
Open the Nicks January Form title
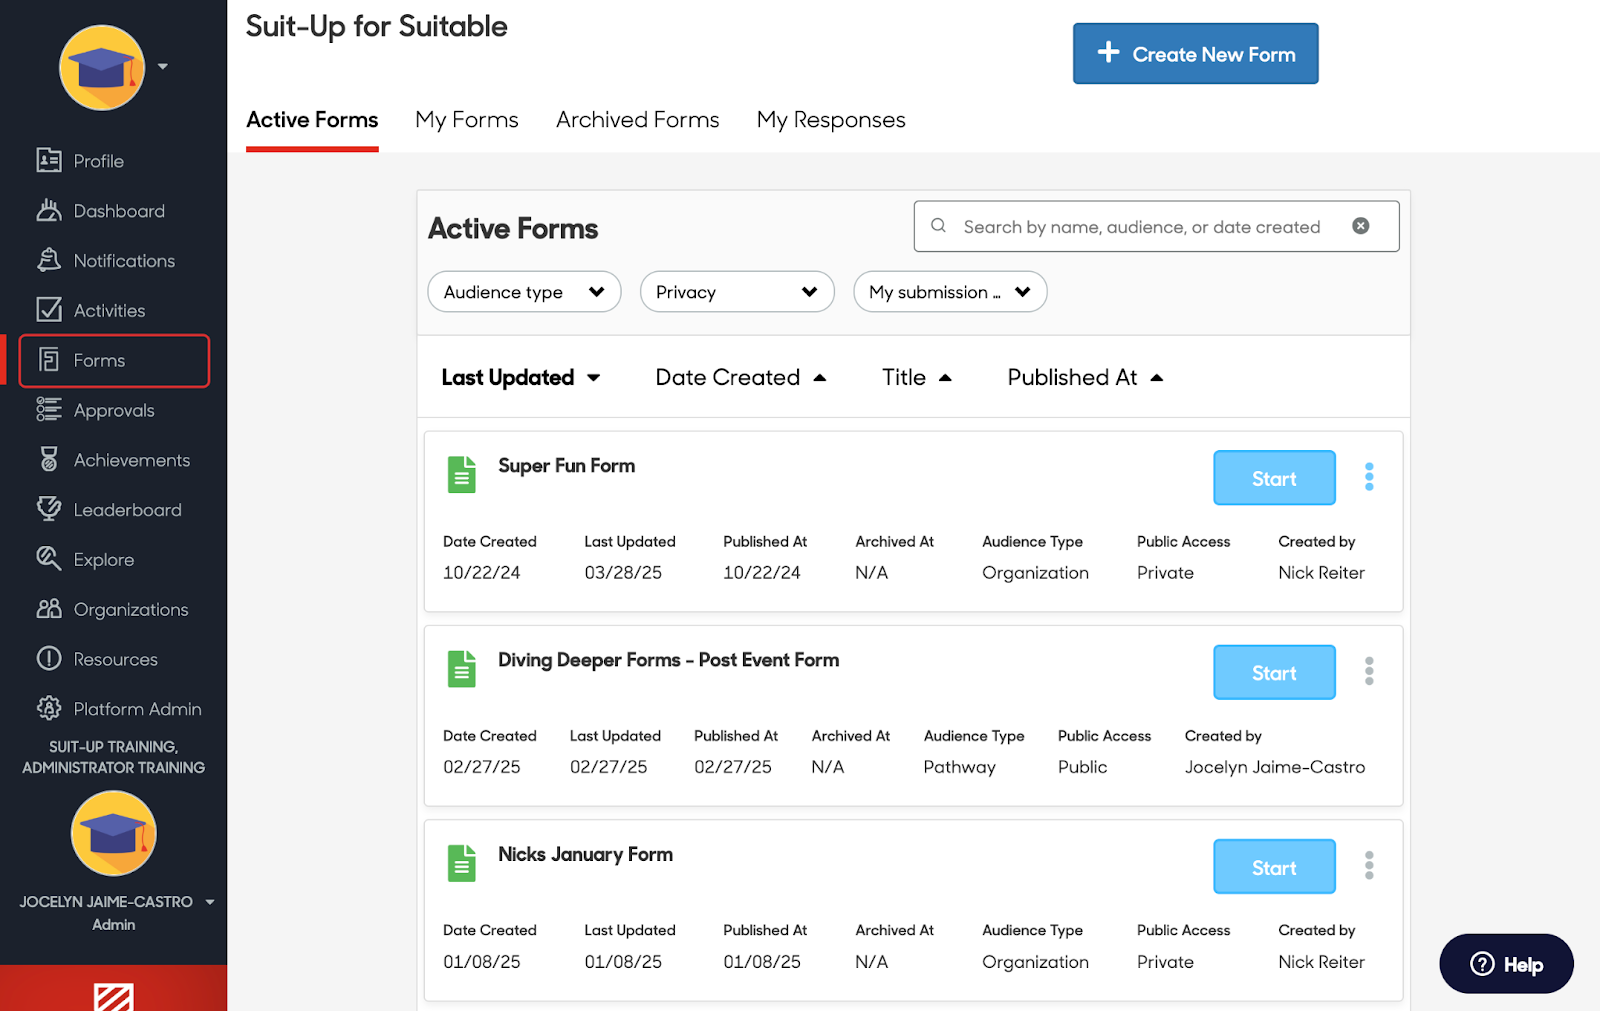pyautogui.click(x=585, y=855)
